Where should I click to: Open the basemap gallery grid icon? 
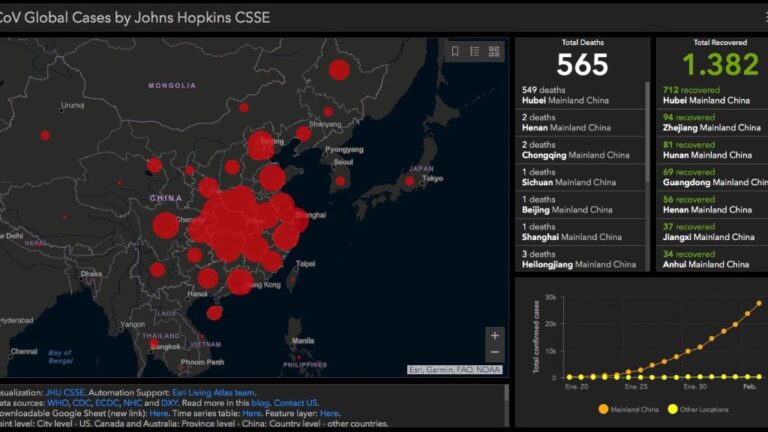pyautogui.click(x=495, y=51)
